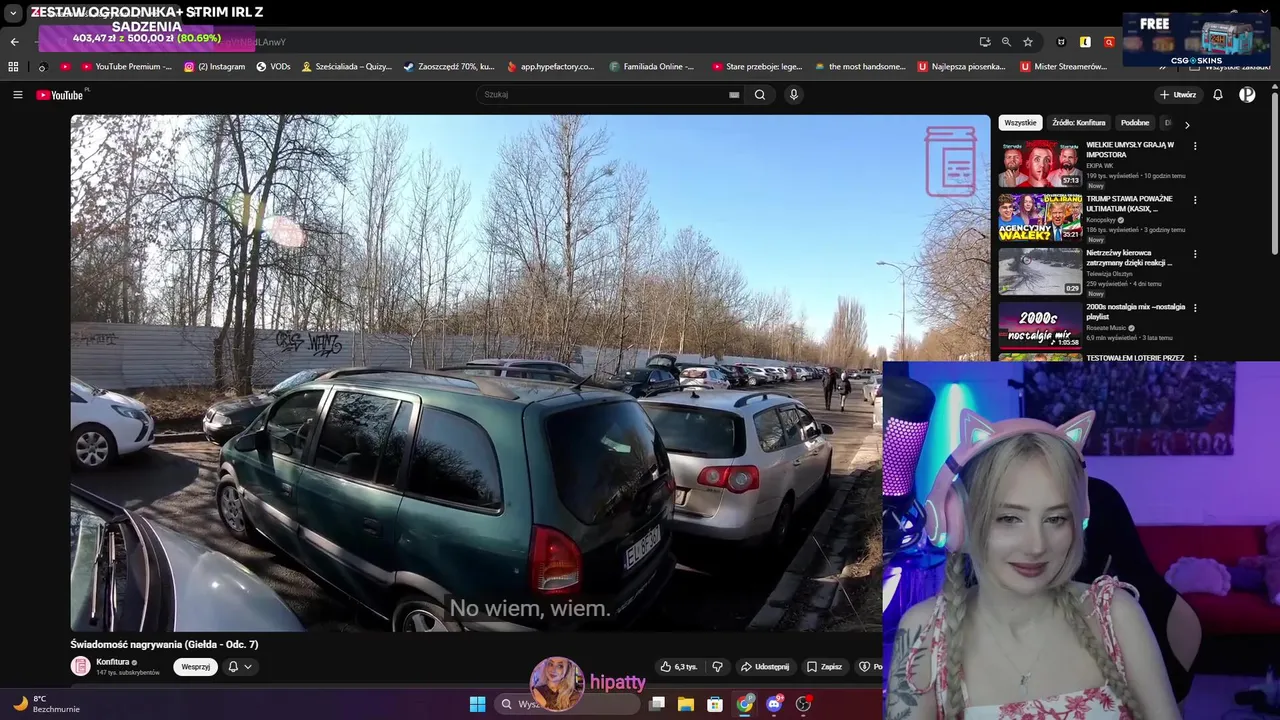Open the Utwórz create button

click(1178, 95)
